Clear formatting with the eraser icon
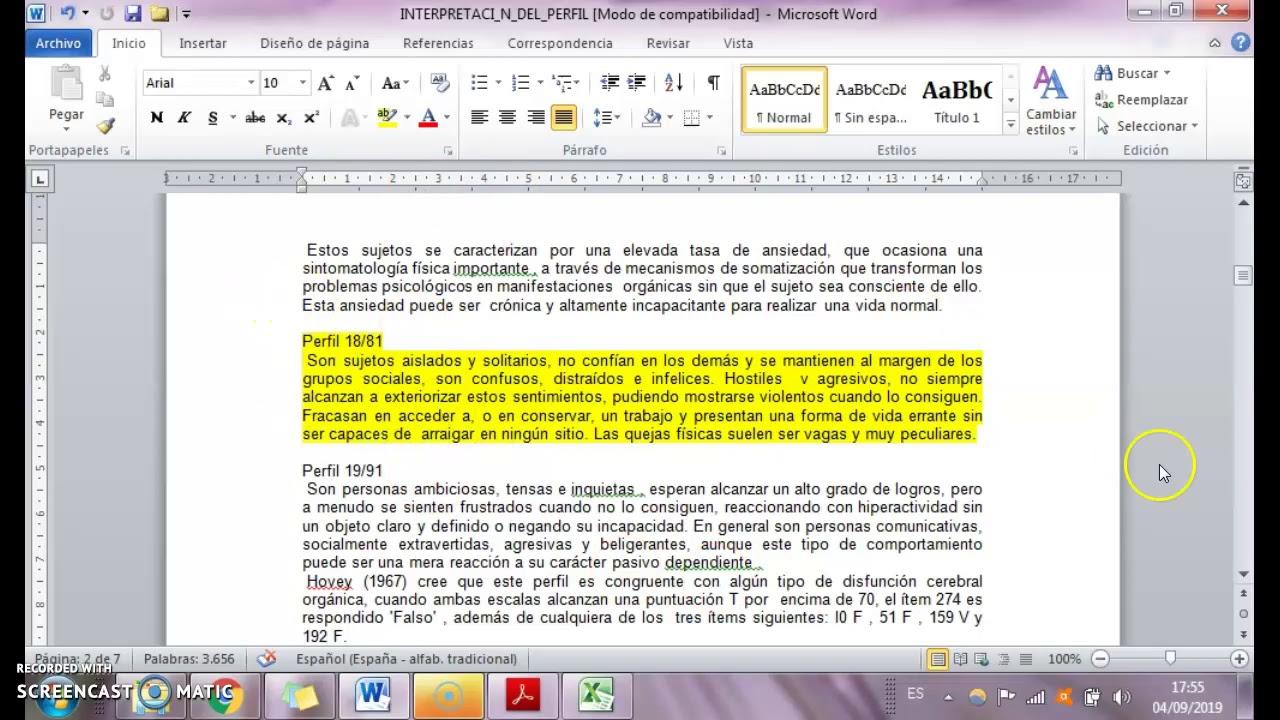Viewport: 1280px width, 720px height. (x=439, y=83)
